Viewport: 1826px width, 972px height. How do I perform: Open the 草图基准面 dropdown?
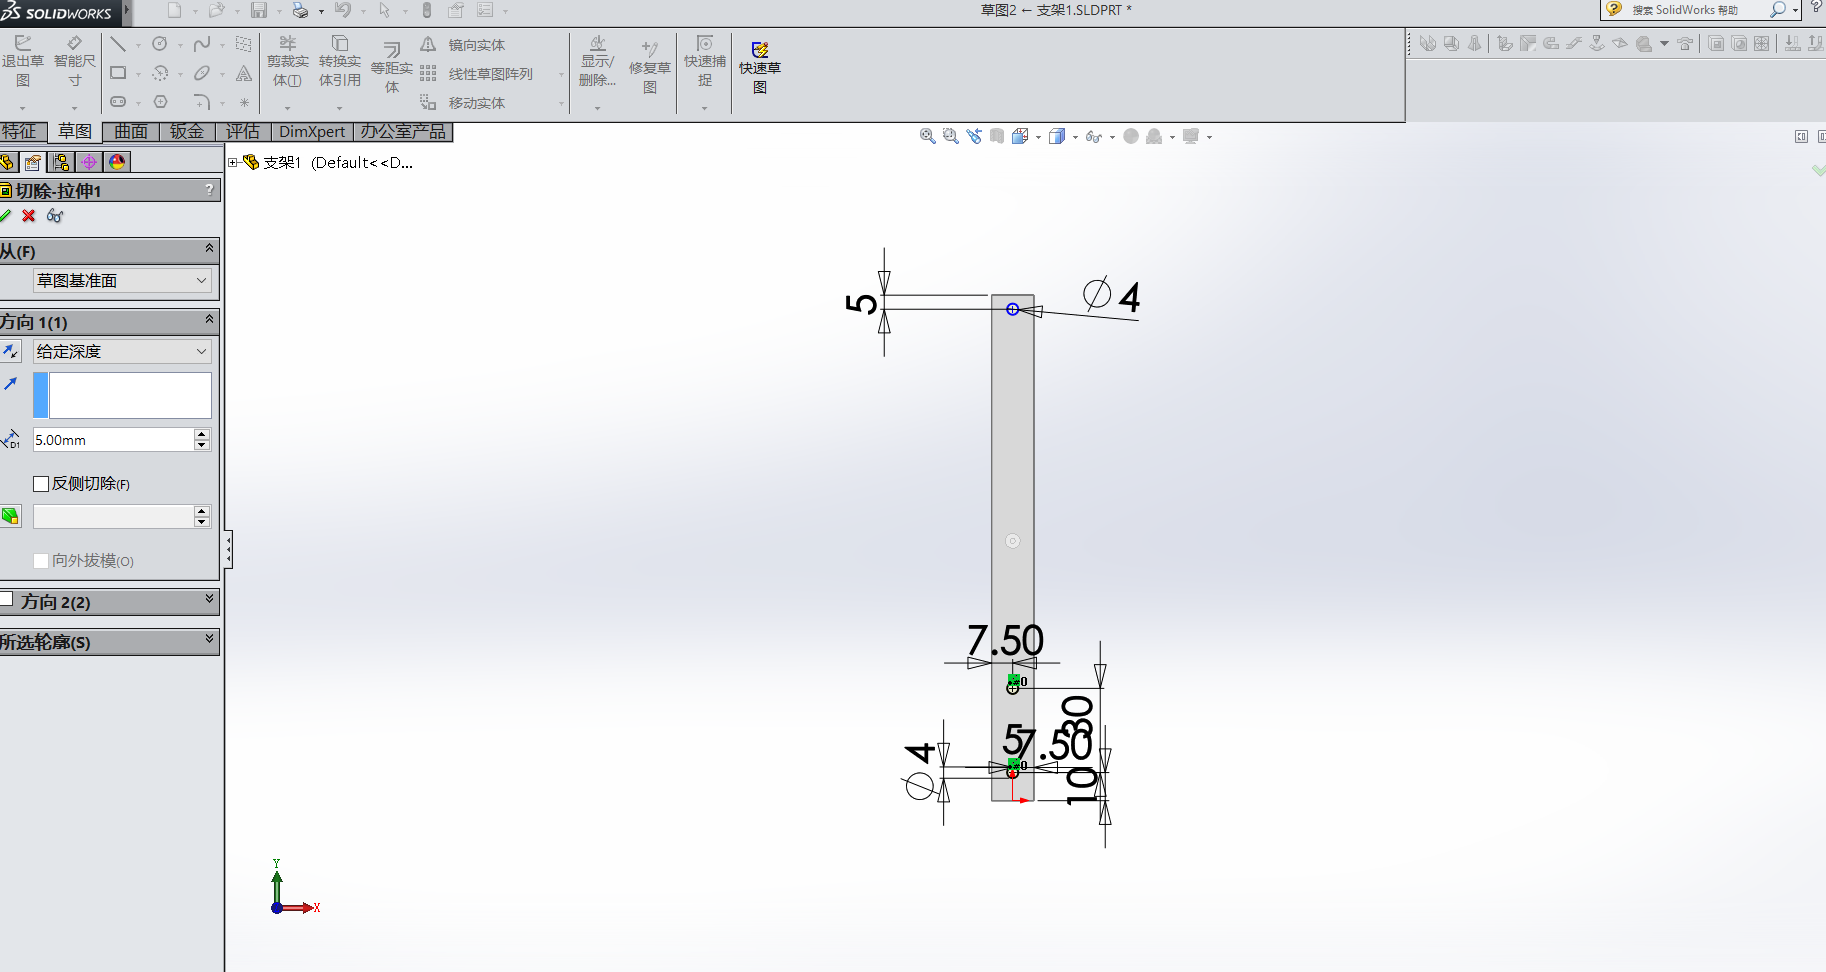(x=122, y=281)
